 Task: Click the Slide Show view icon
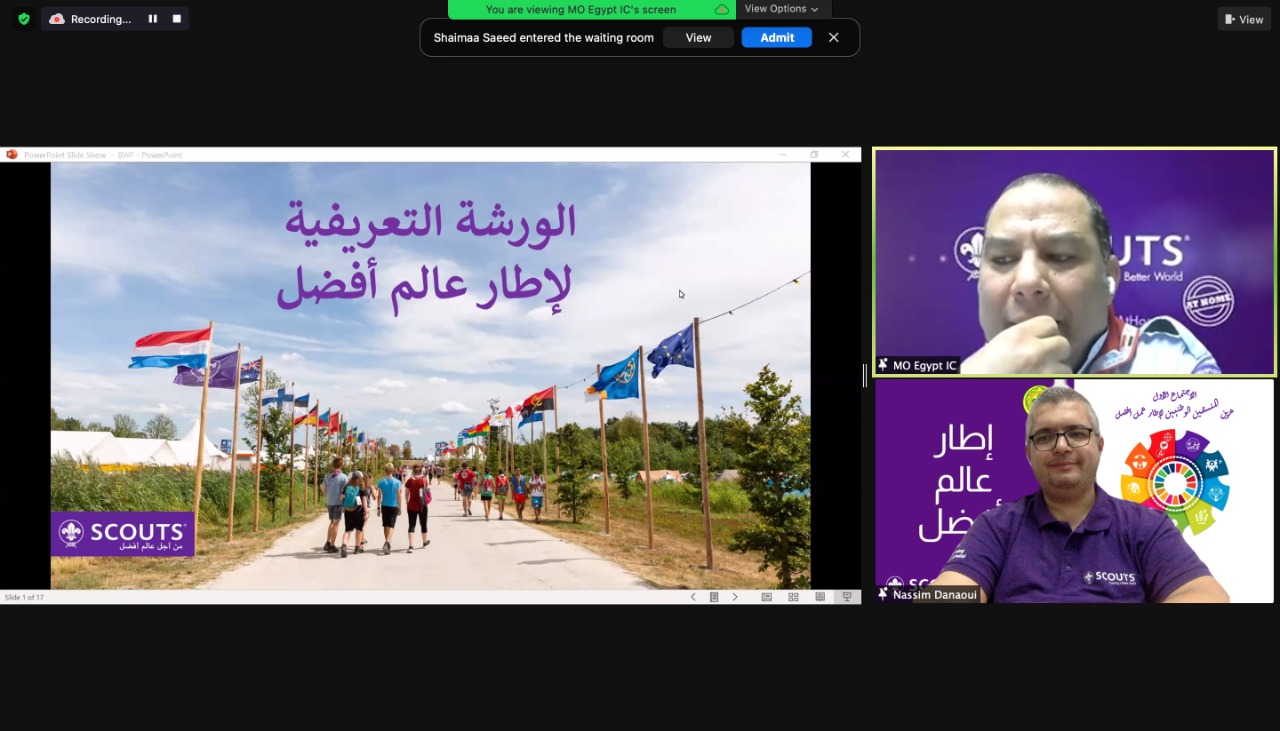click(846, 597)
